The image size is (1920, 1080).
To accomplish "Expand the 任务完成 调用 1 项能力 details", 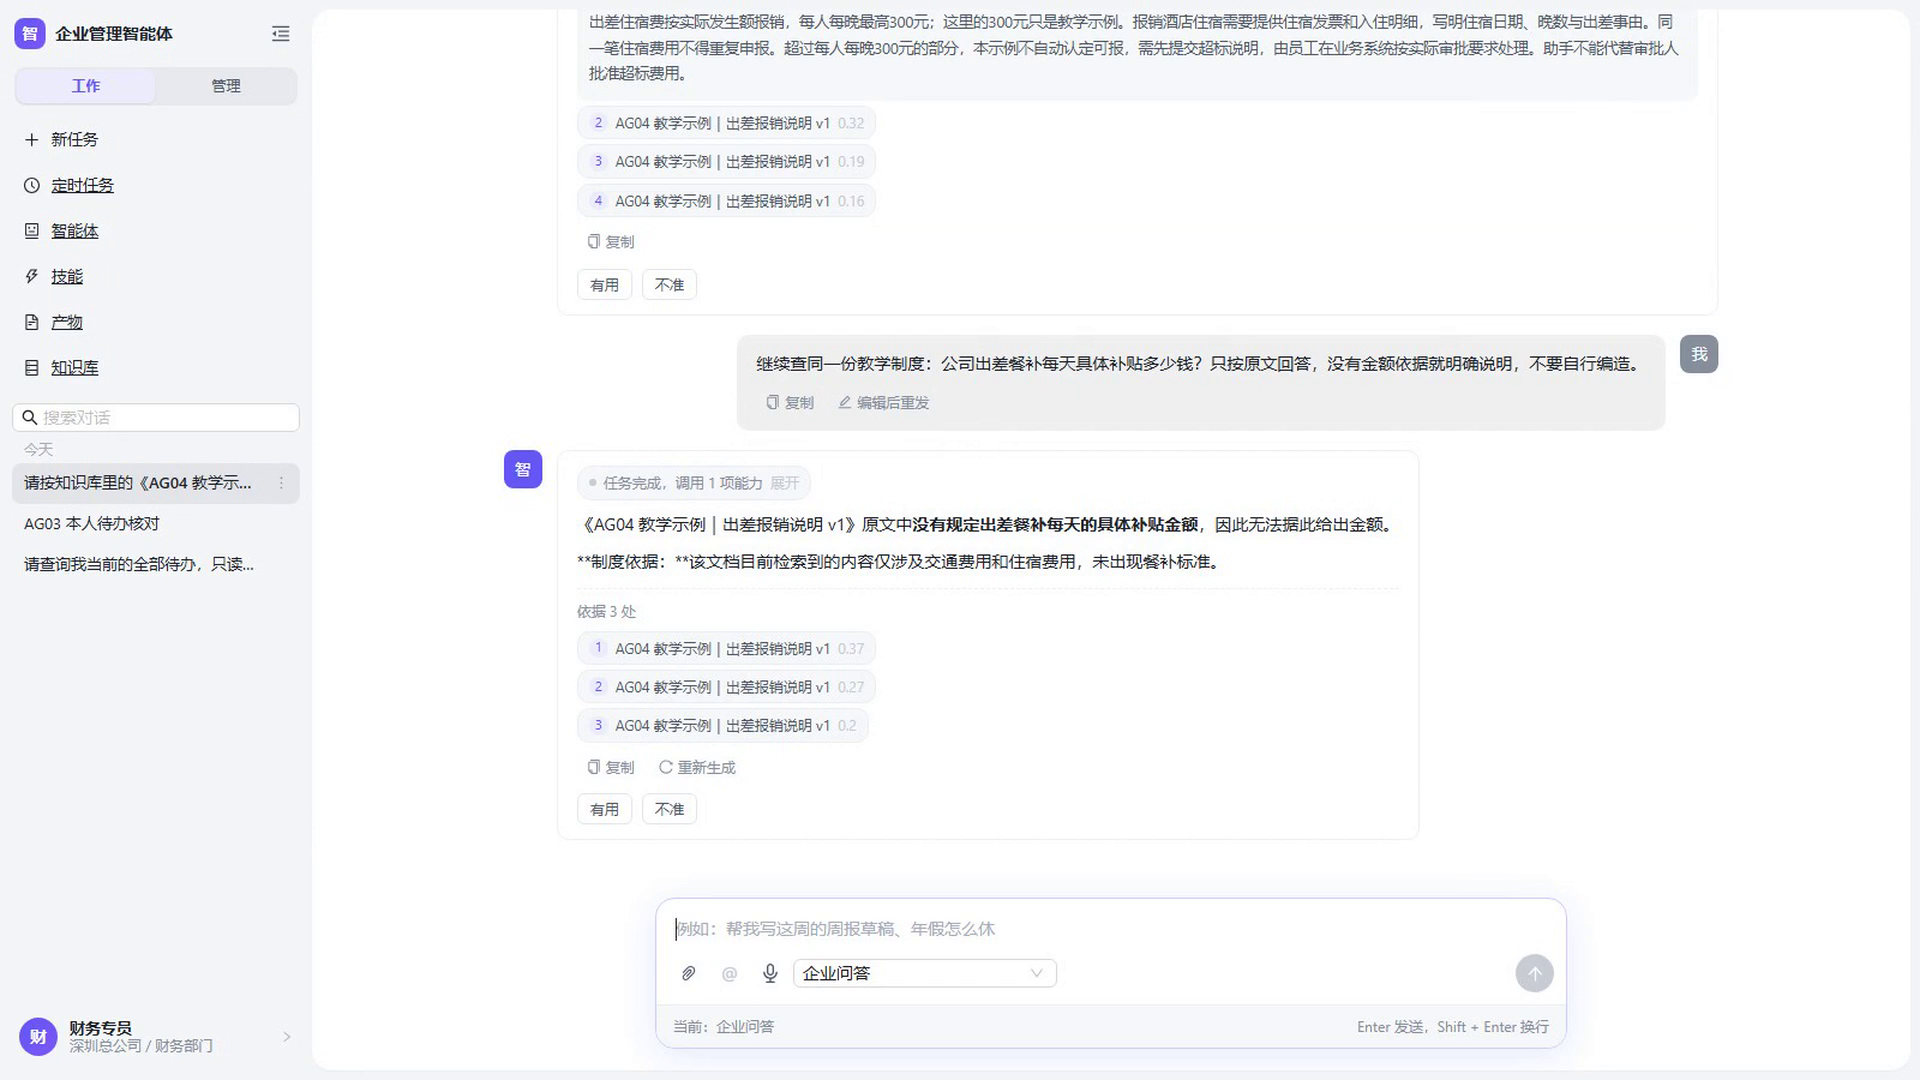I will [694, 484].
